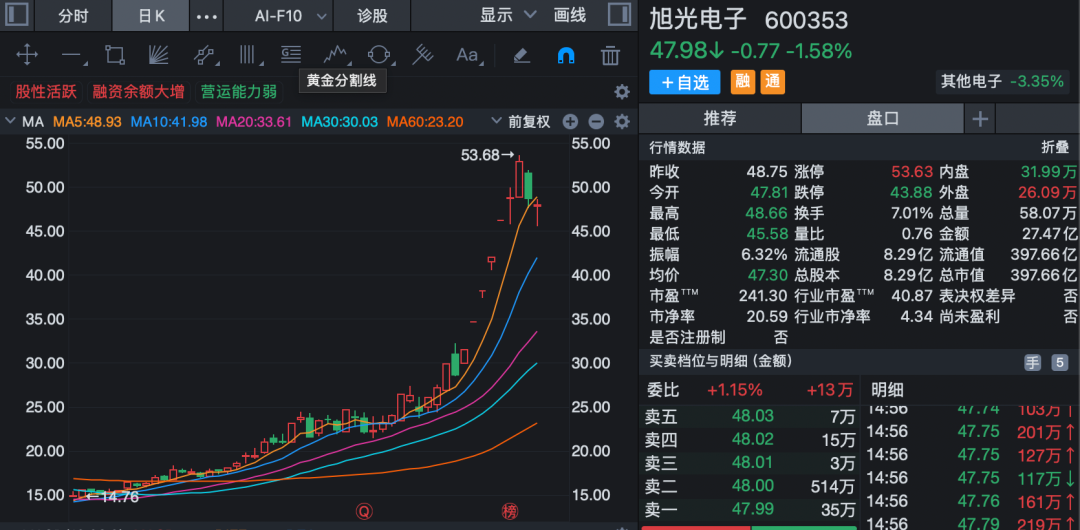
Task: Open the 前复权 adjustment dropdown
Action: 520,122
